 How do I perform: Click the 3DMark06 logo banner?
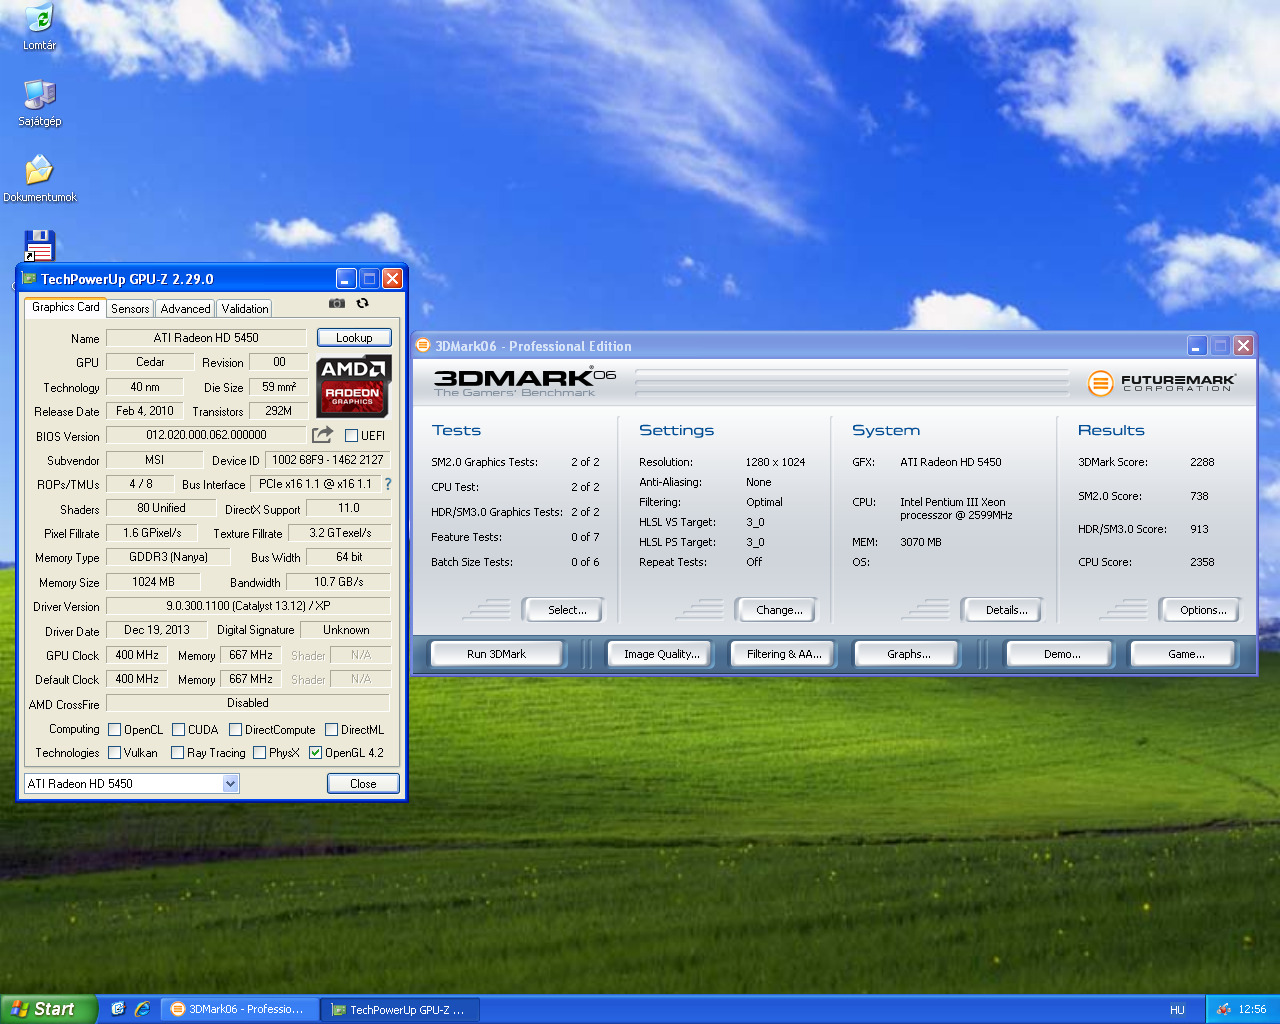pyautogui.click(x=525, y=382)
